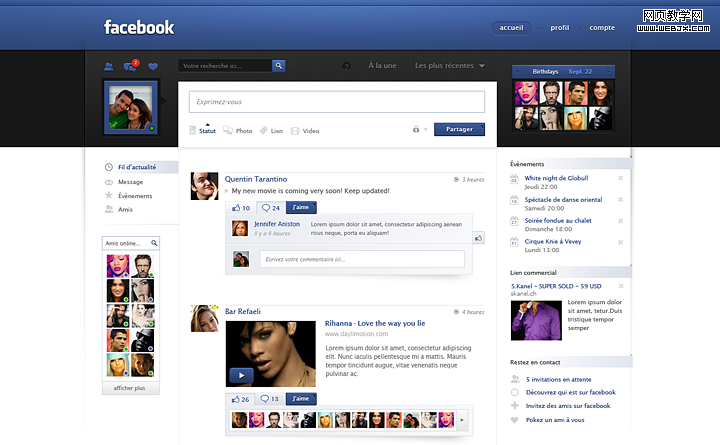
Task: Click the afficher plus link under friends
Action: (x=130, y=388)
